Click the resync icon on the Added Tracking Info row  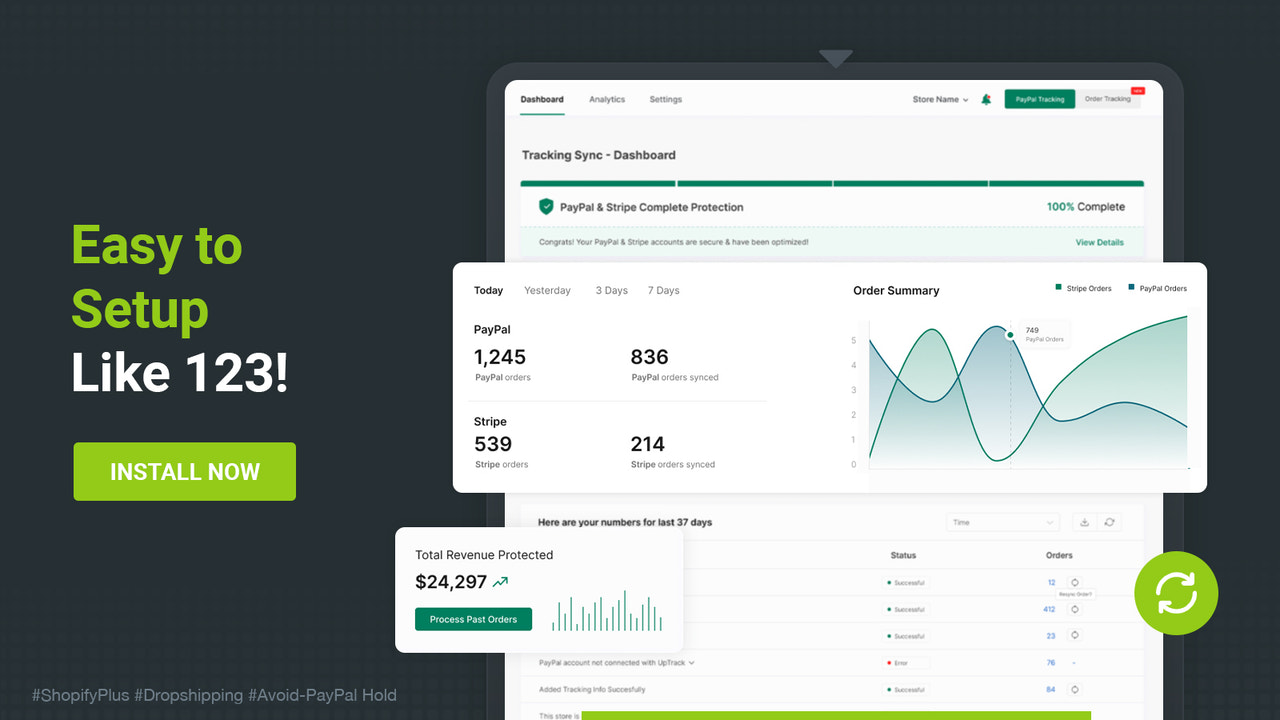1076,689
